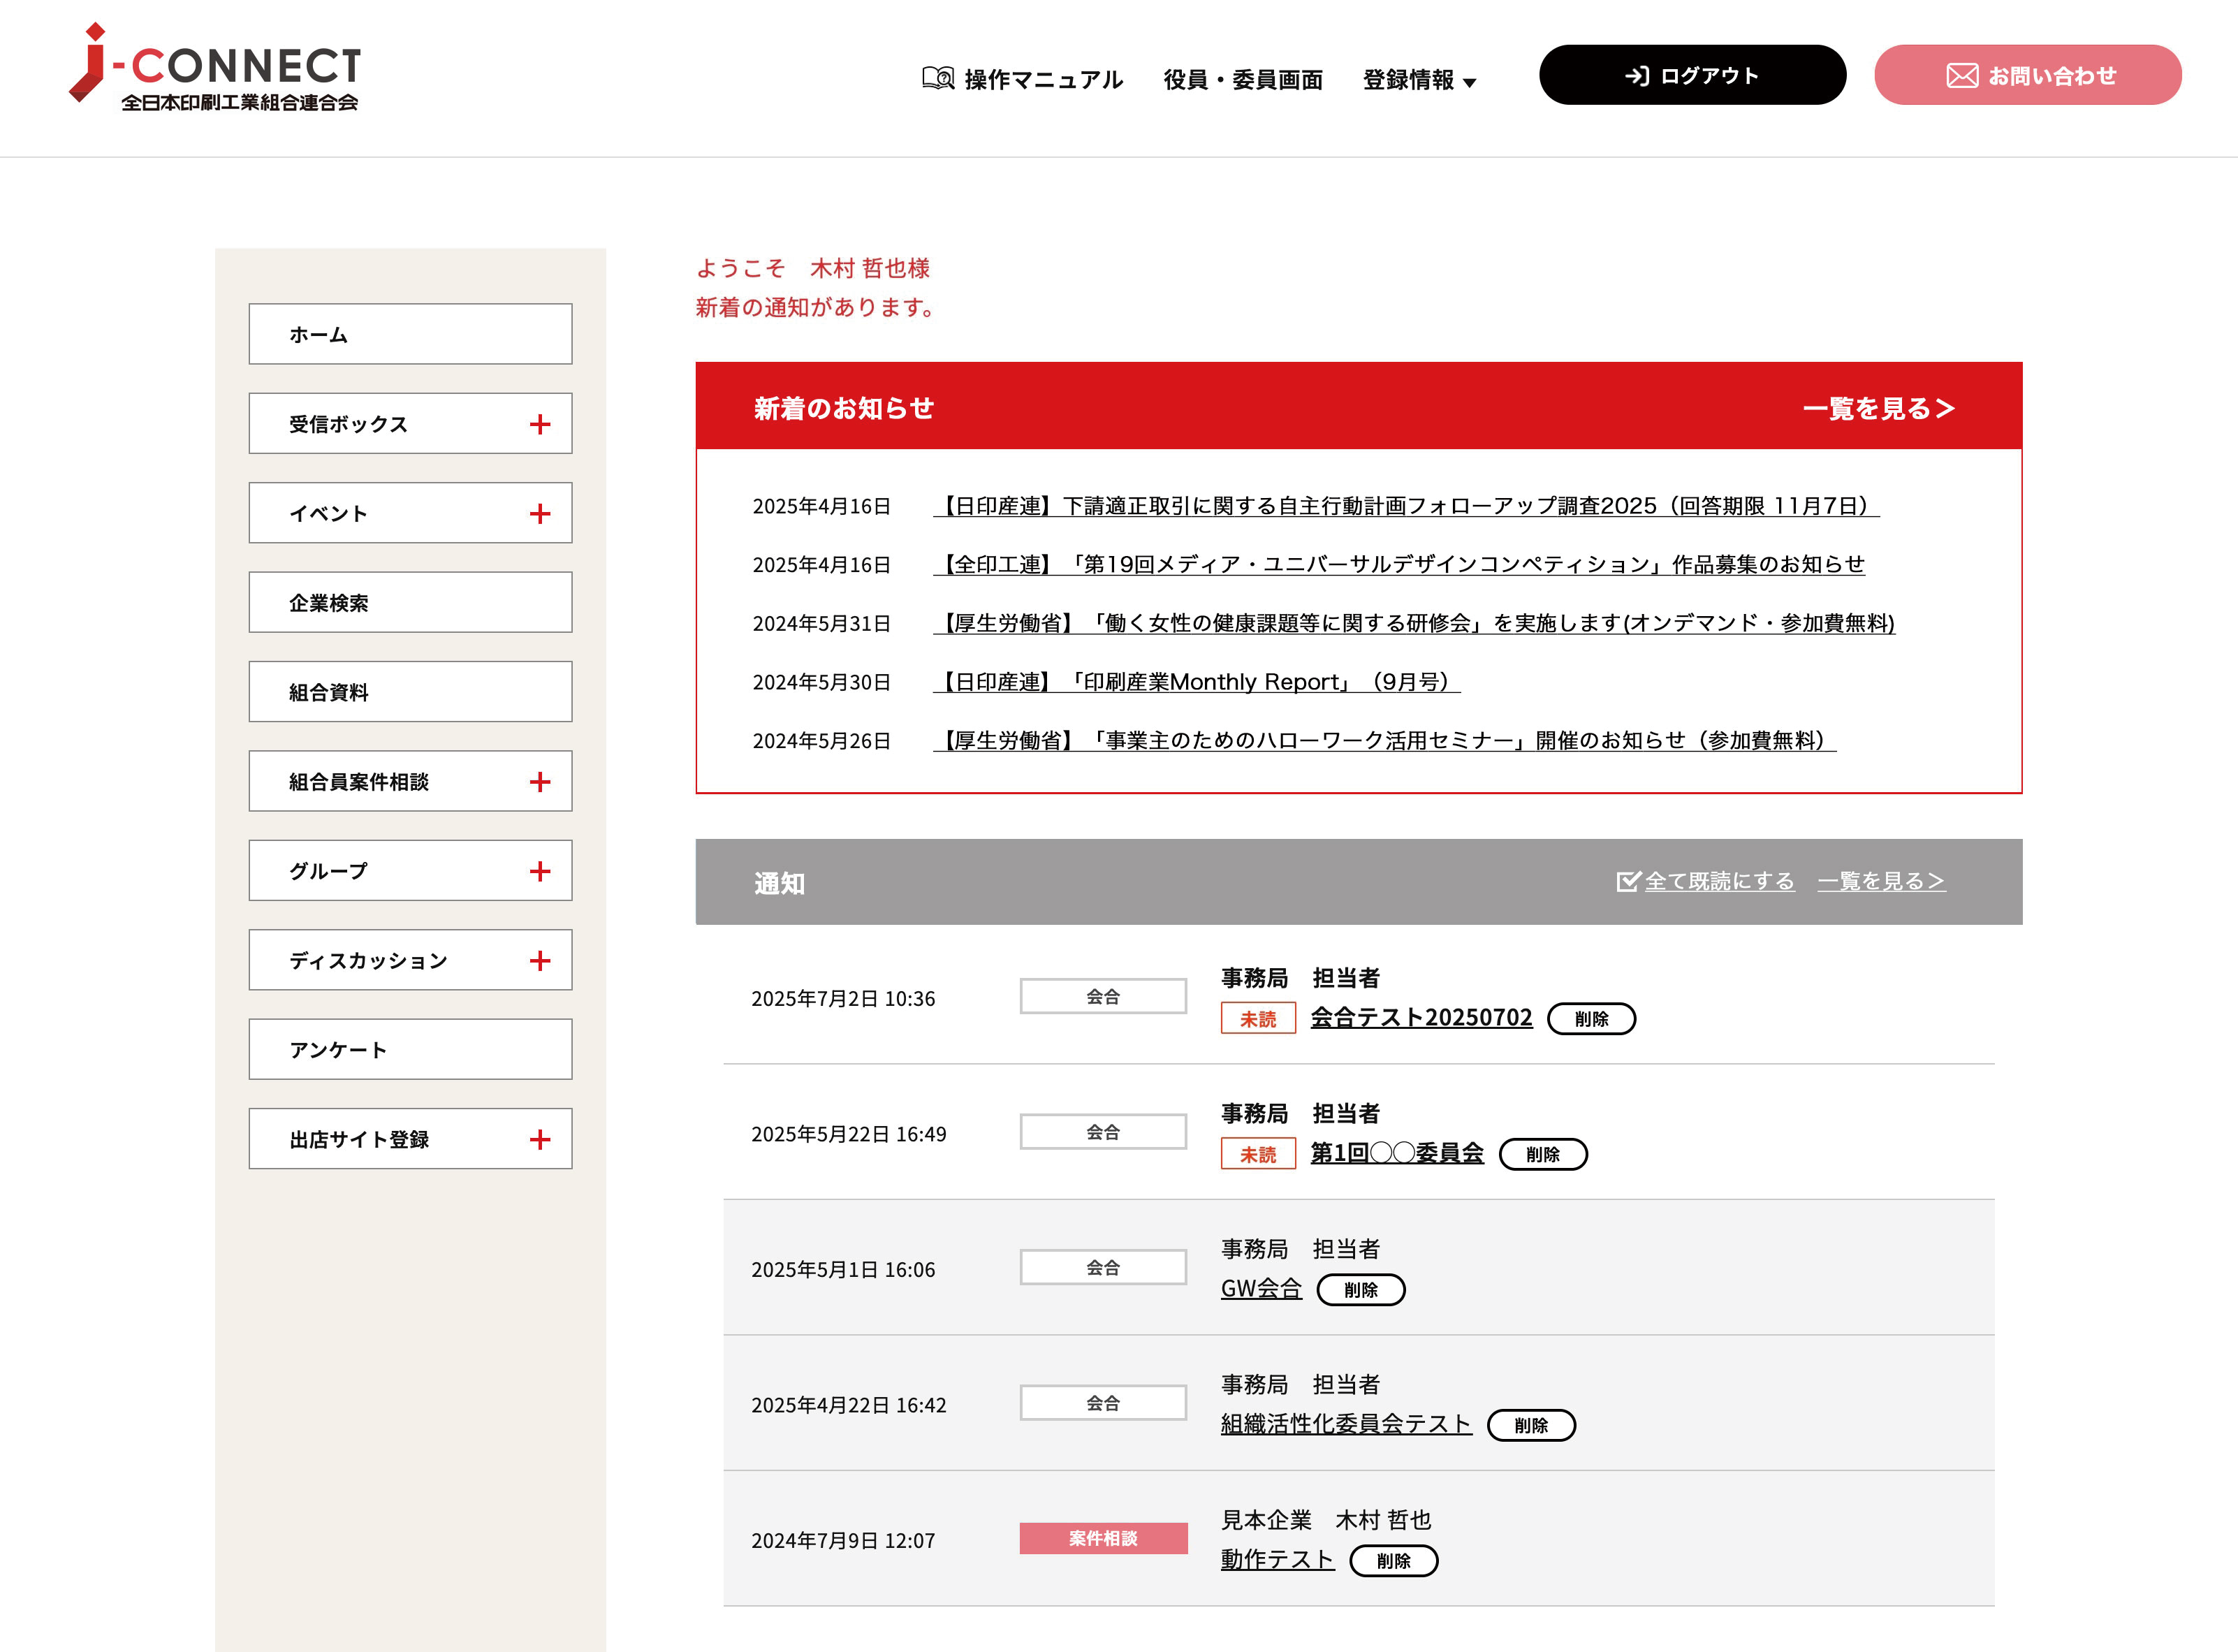Delete the GW会合 notification
This screenshot has height=1652, width=2238.
[x=1361, y=1290]
